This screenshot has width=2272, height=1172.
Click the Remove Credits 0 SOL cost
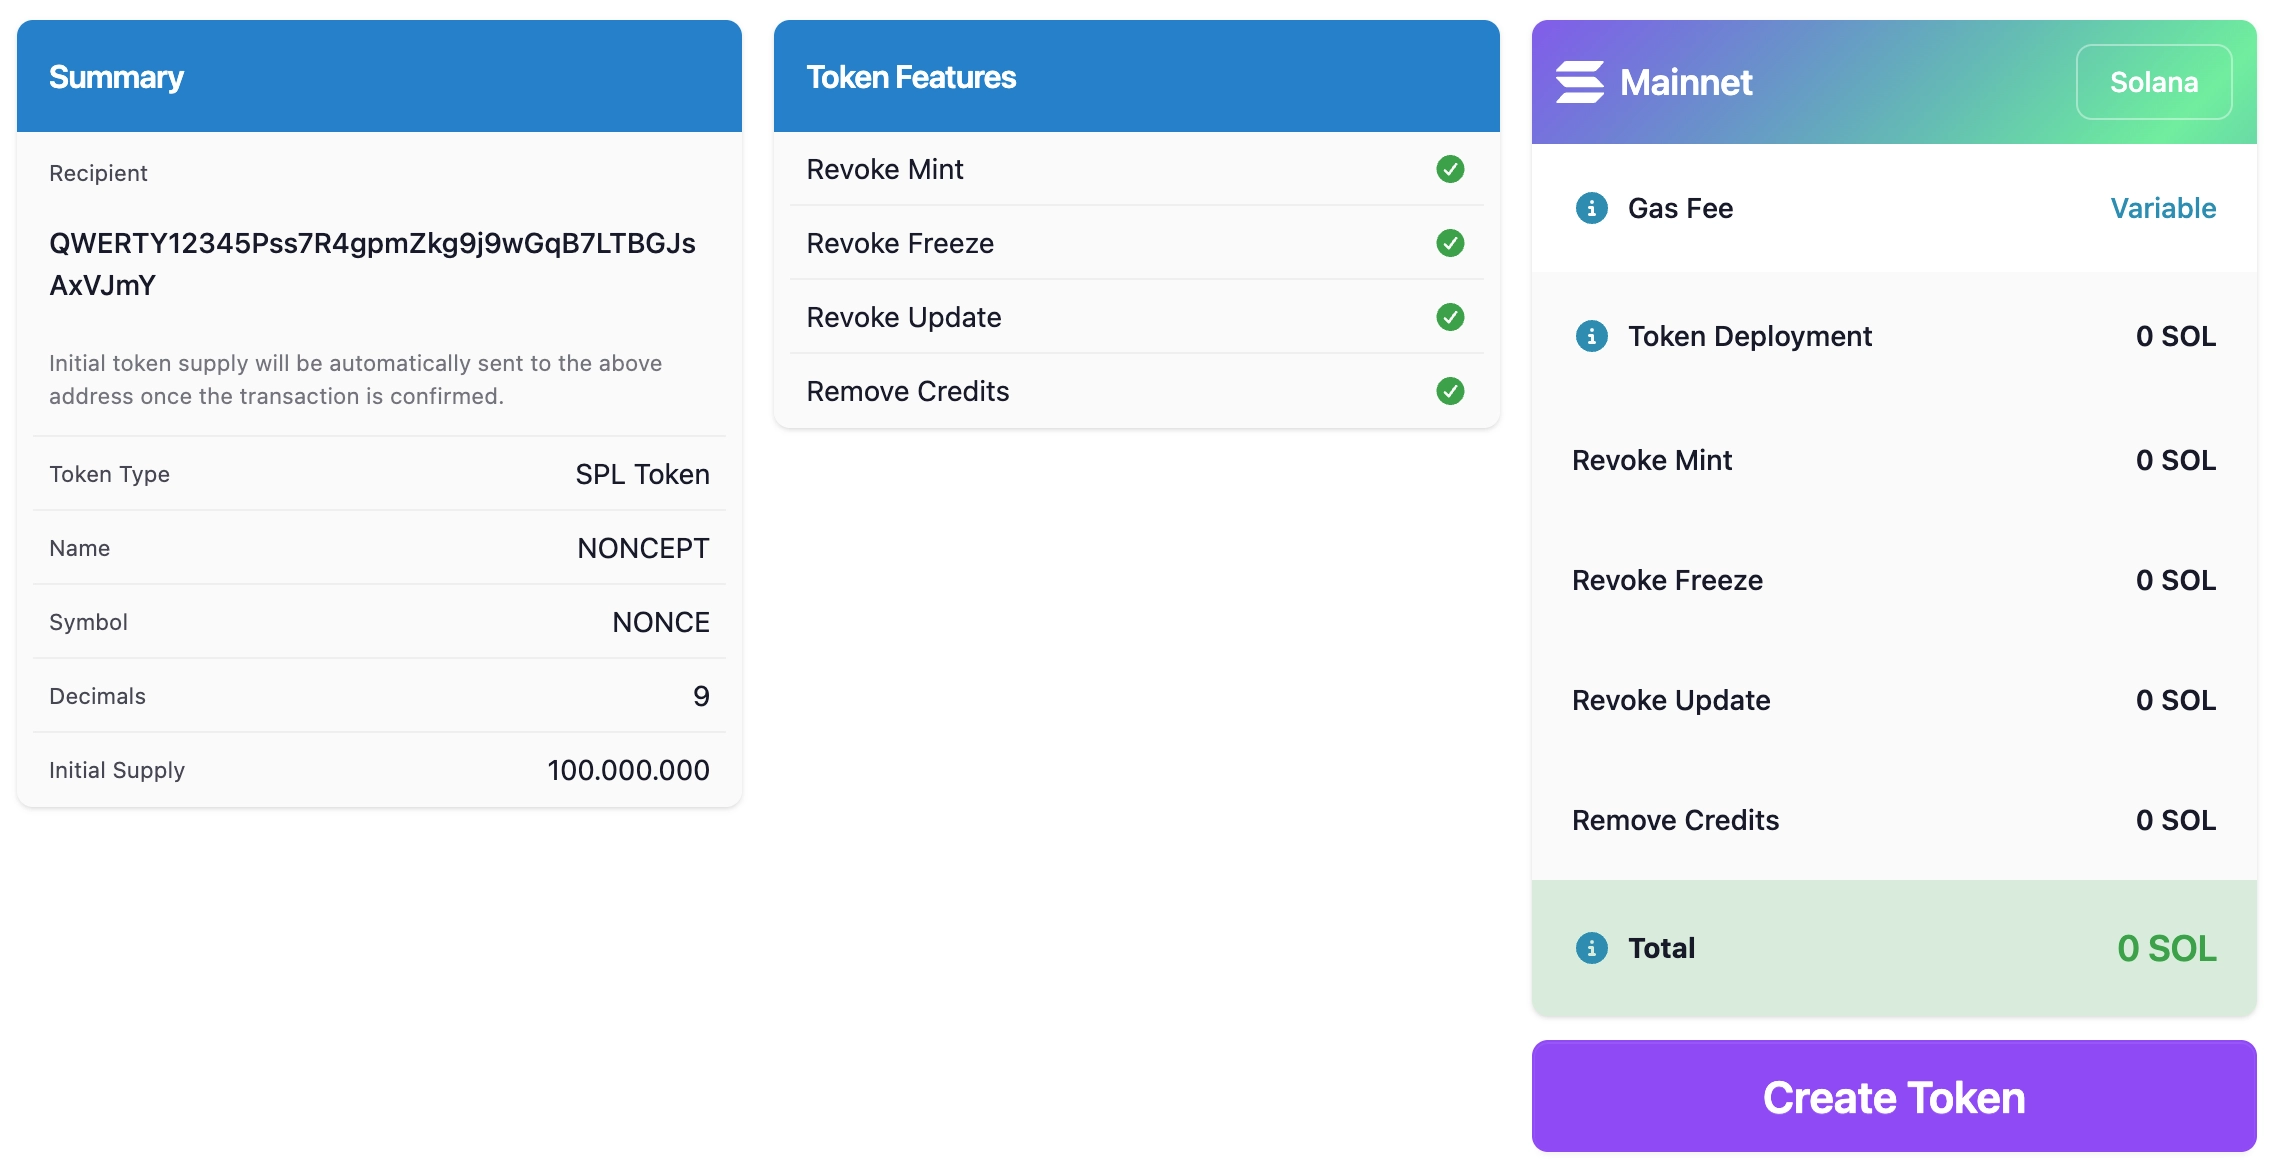click(x=2176, y=820)
